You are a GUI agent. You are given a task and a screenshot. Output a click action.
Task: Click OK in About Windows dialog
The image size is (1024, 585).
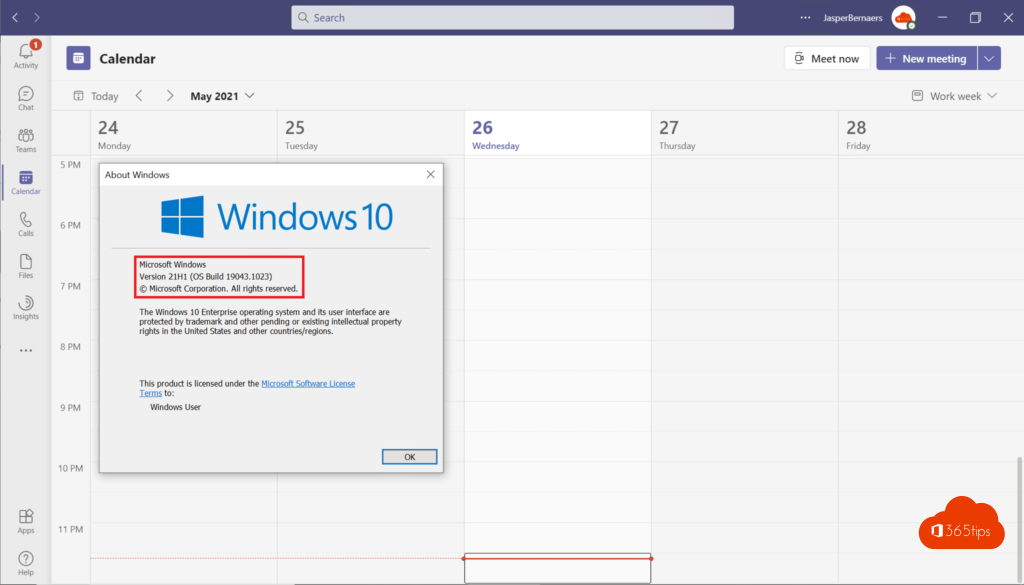pos(409,456)
